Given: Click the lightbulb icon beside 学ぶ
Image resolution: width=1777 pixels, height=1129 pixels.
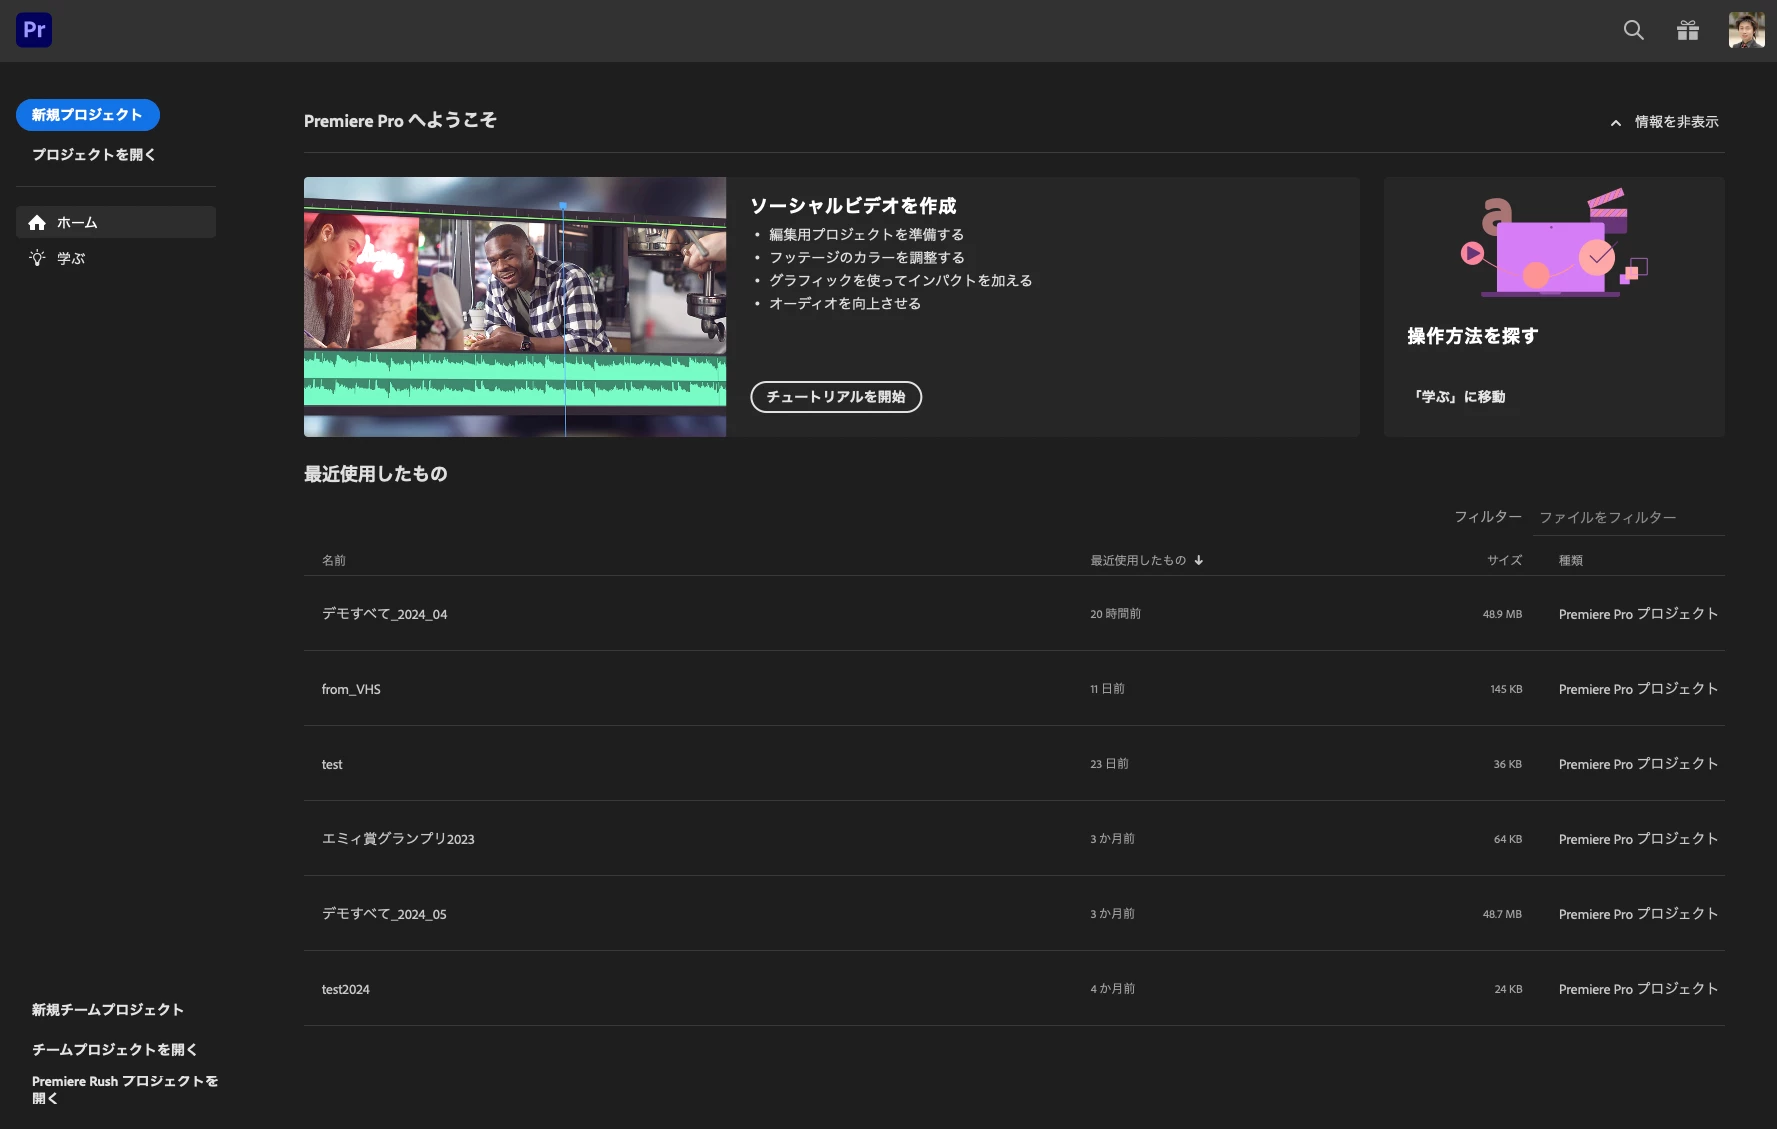Looking at the screenshot, I should point(37,258).
